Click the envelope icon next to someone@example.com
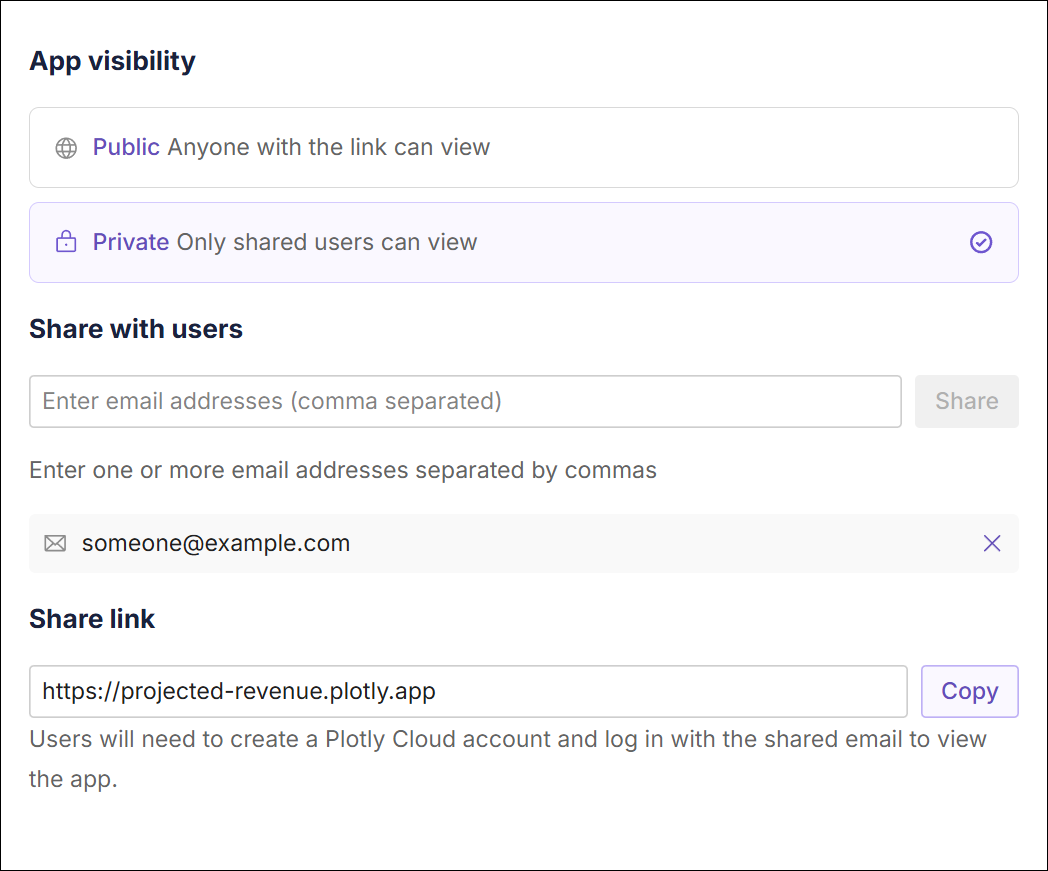This screenshot has height=871, width=1048. [55, 544]
